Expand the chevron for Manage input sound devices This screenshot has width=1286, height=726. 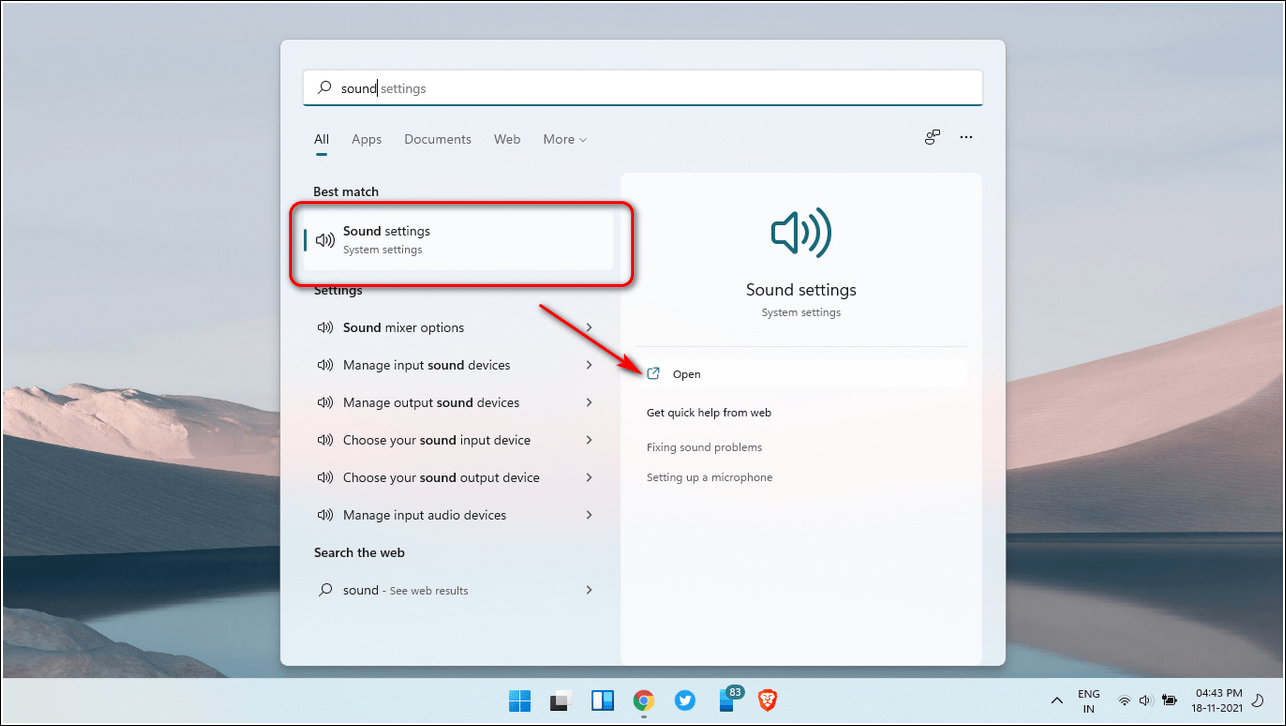click(589, 365)
